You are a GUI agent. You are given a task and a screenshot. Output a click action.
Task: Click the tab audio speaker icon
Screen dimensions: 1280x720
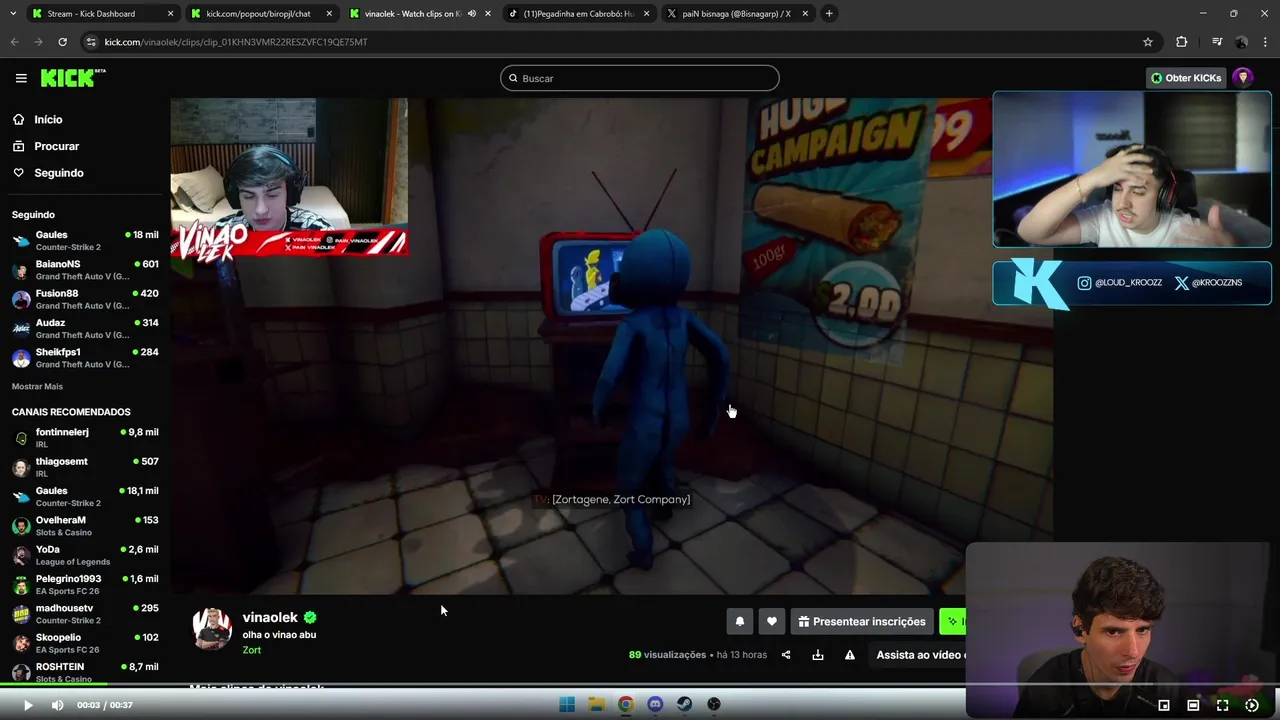coord(472,14)
